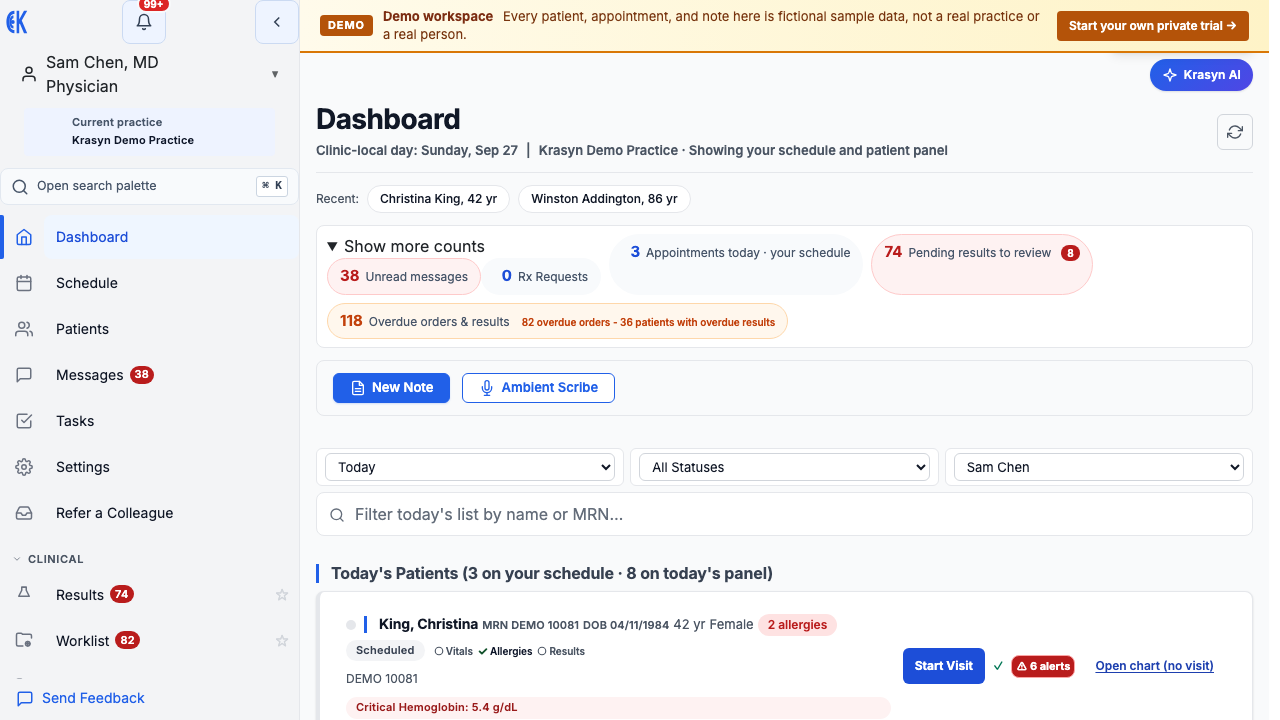Image resolution: width=1280 pixels, height=720 pixels.
Task: Refresh the dashboard using the refresh icon
Action: (x=1235, y=132)
